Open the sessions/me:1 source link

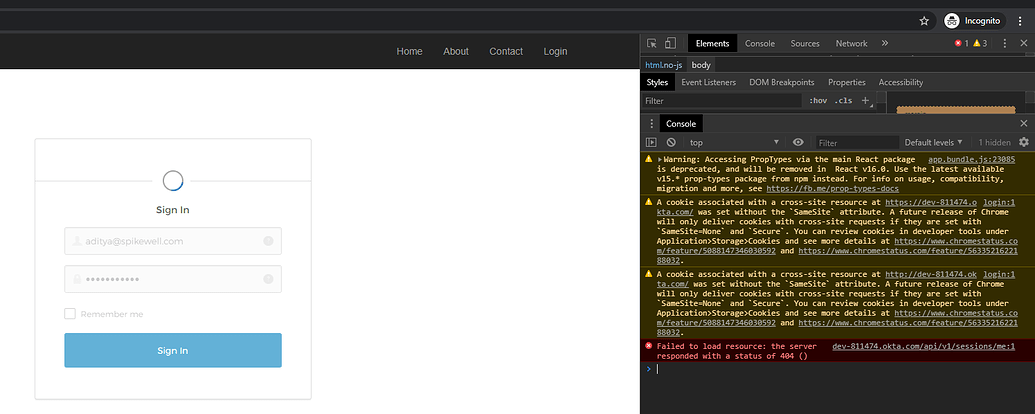(x=923, y=346)
